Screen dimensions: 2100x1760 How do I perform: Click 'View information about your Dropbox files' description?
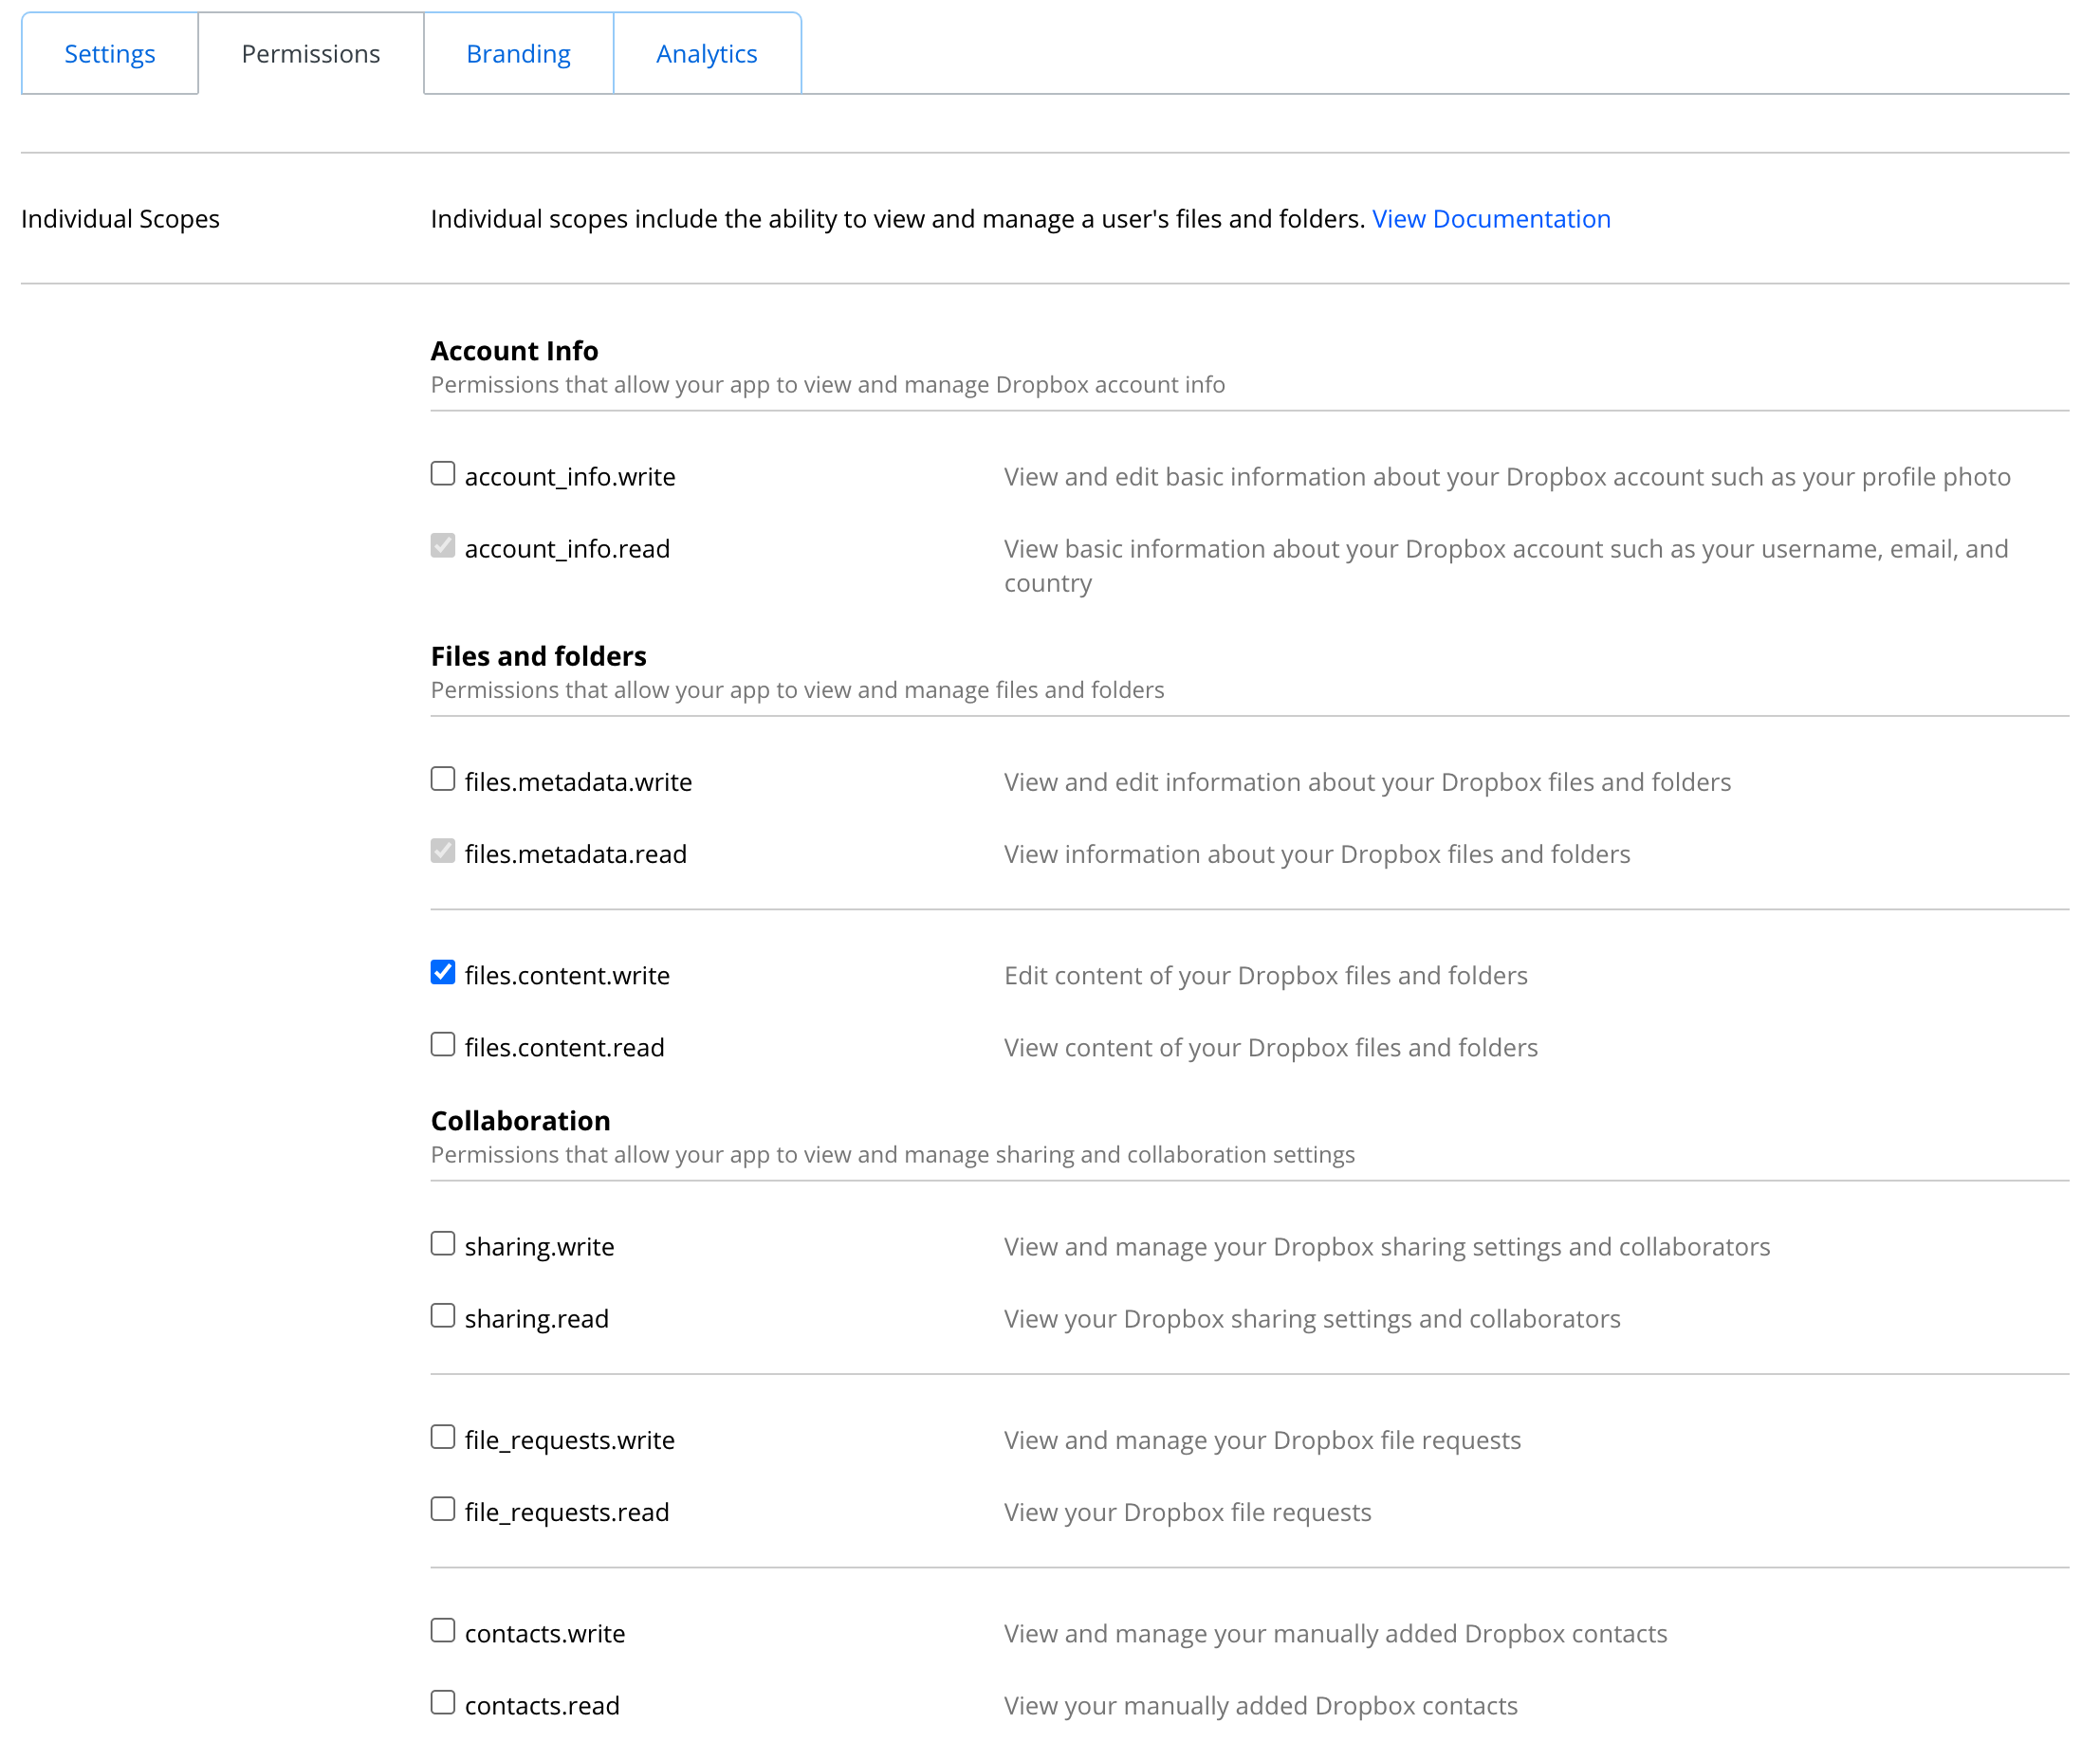coord(1317,854)
